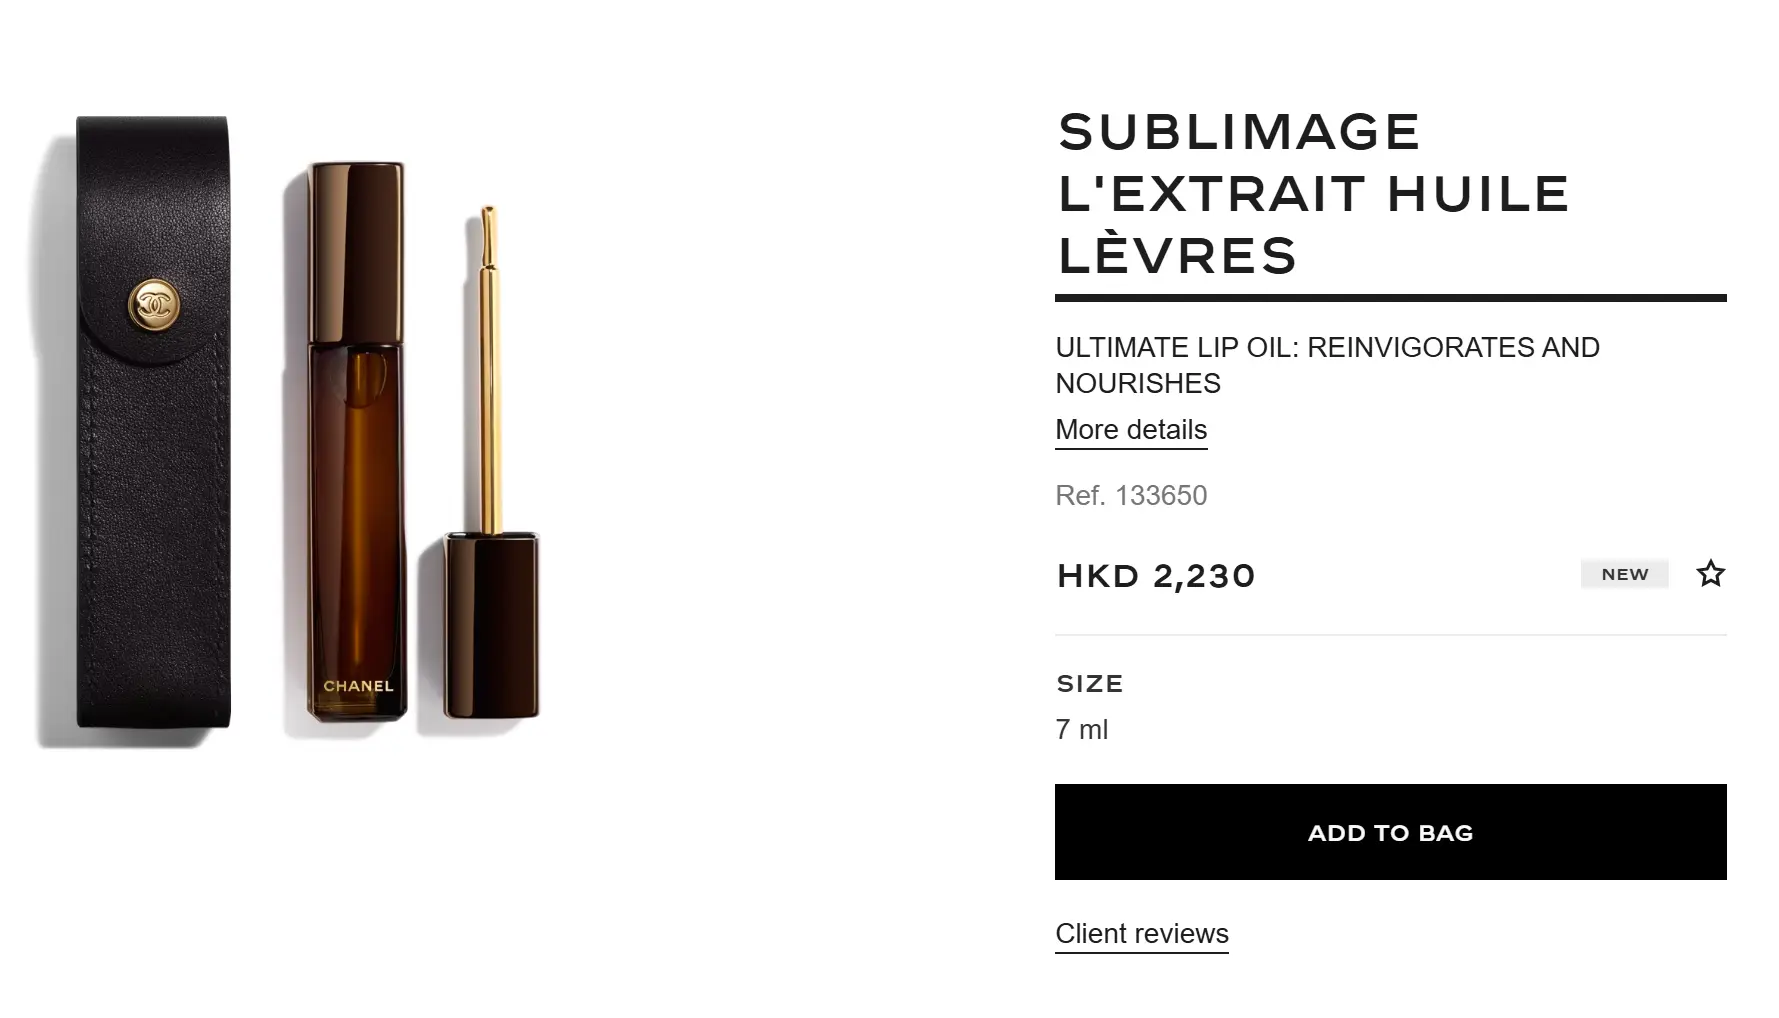Click the SIZE section label
Viewport: 1779px width, 1018px height.
[1090, 683]
